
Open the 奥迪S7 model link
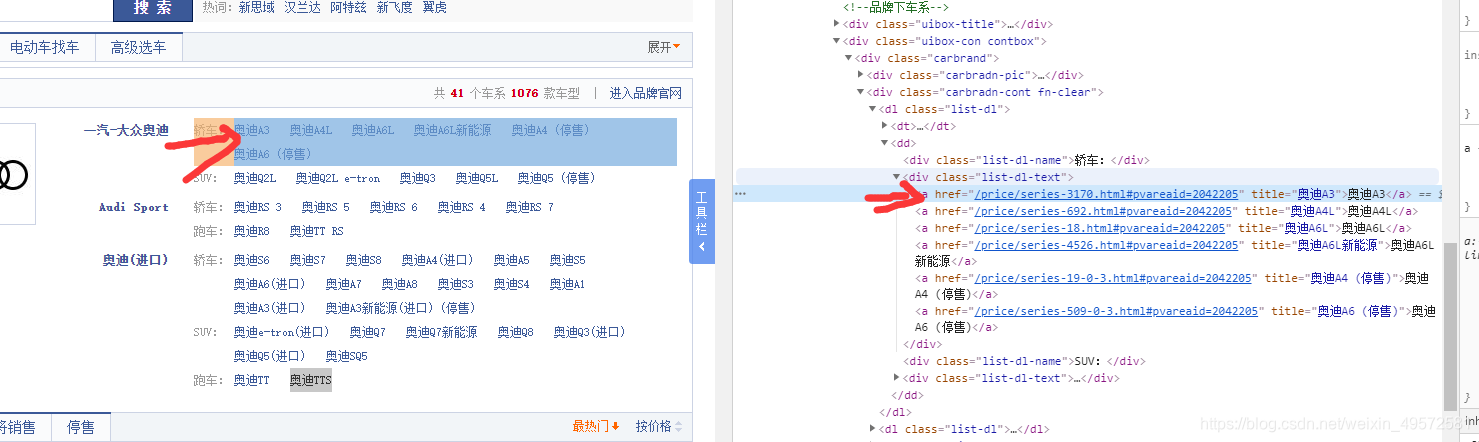(308, 260)
